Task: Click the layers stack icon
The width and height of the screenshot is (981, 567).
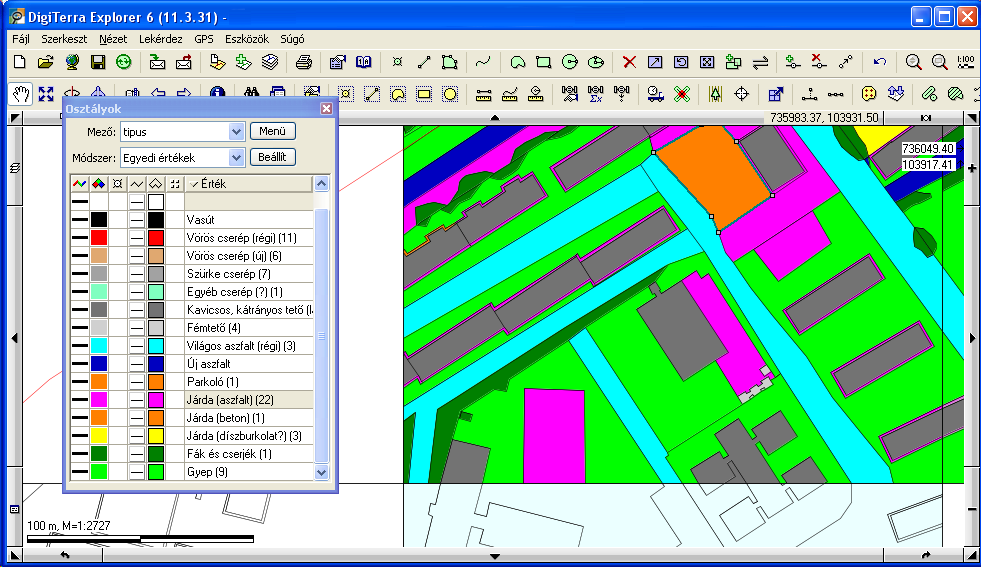Action: pyautogui.click(x=270, y=62)
